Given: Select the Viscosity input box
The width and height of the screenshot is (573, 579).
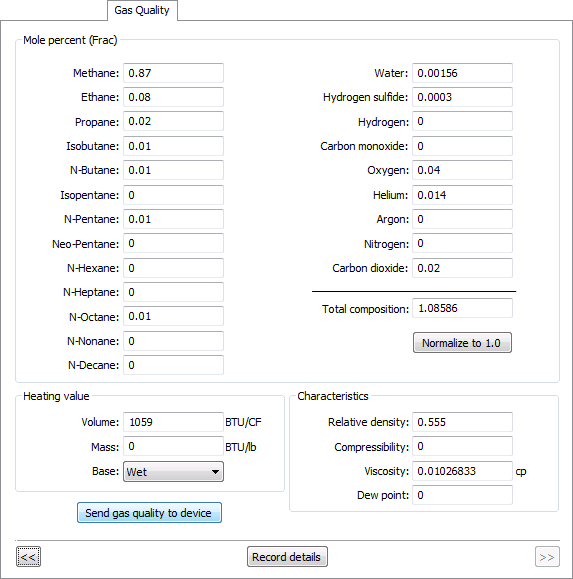Looking at the screenshot, I should click(x=462, y=471).
